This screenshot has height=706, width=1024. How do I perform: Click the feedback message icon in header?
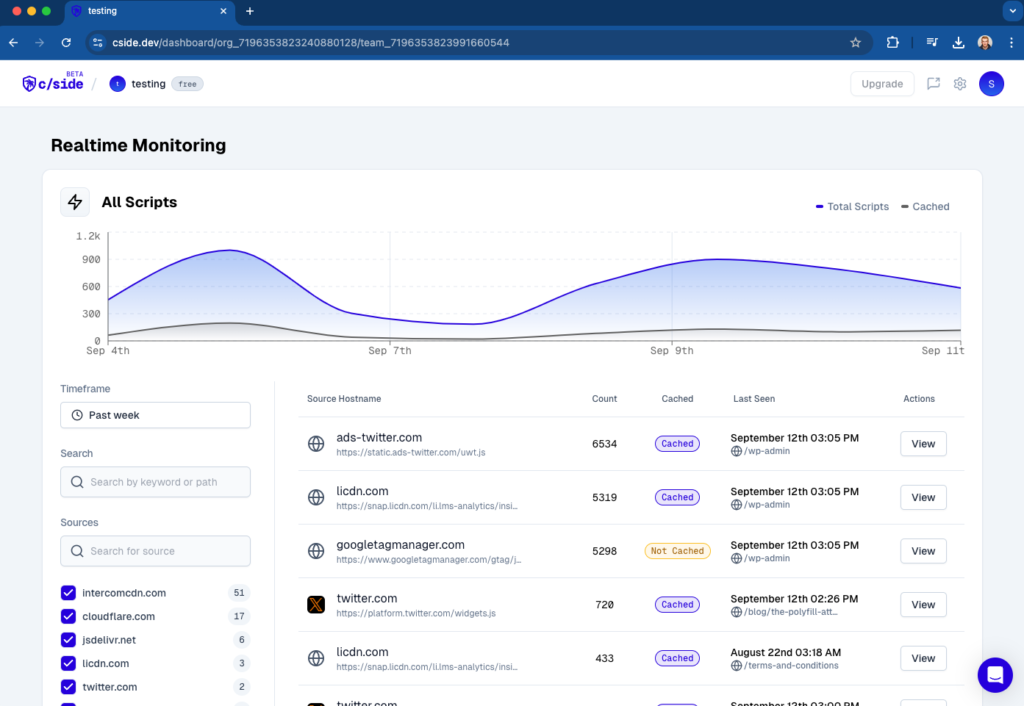click(x=933, y=84)
